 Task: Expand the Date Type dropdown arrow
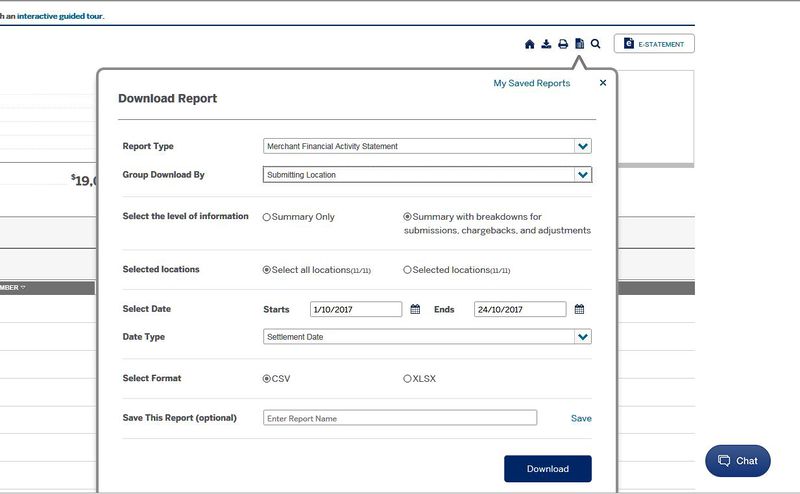click(583, 337)
